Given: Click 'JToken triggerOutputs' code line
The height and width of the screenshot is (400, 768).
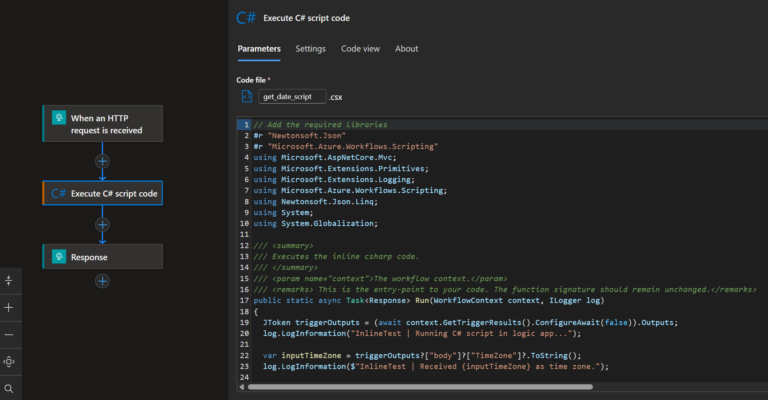Looking at the screenshot, I should point(471,322).
